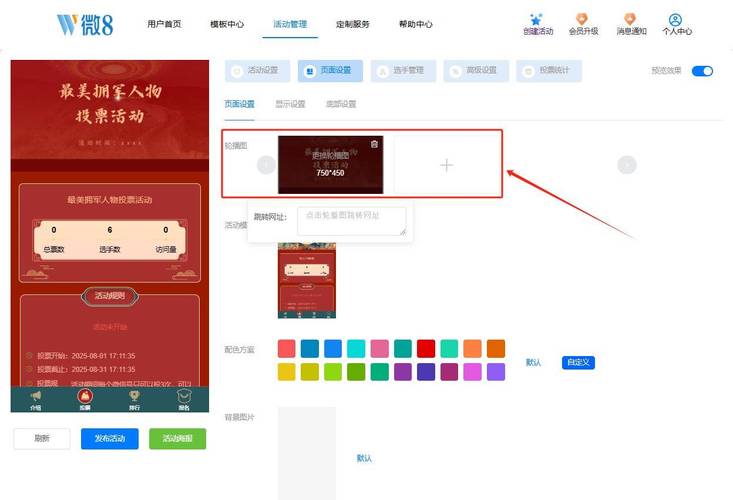Open 消息通知 notification icon
The image size is (733, 500).
tap(630, 19)
